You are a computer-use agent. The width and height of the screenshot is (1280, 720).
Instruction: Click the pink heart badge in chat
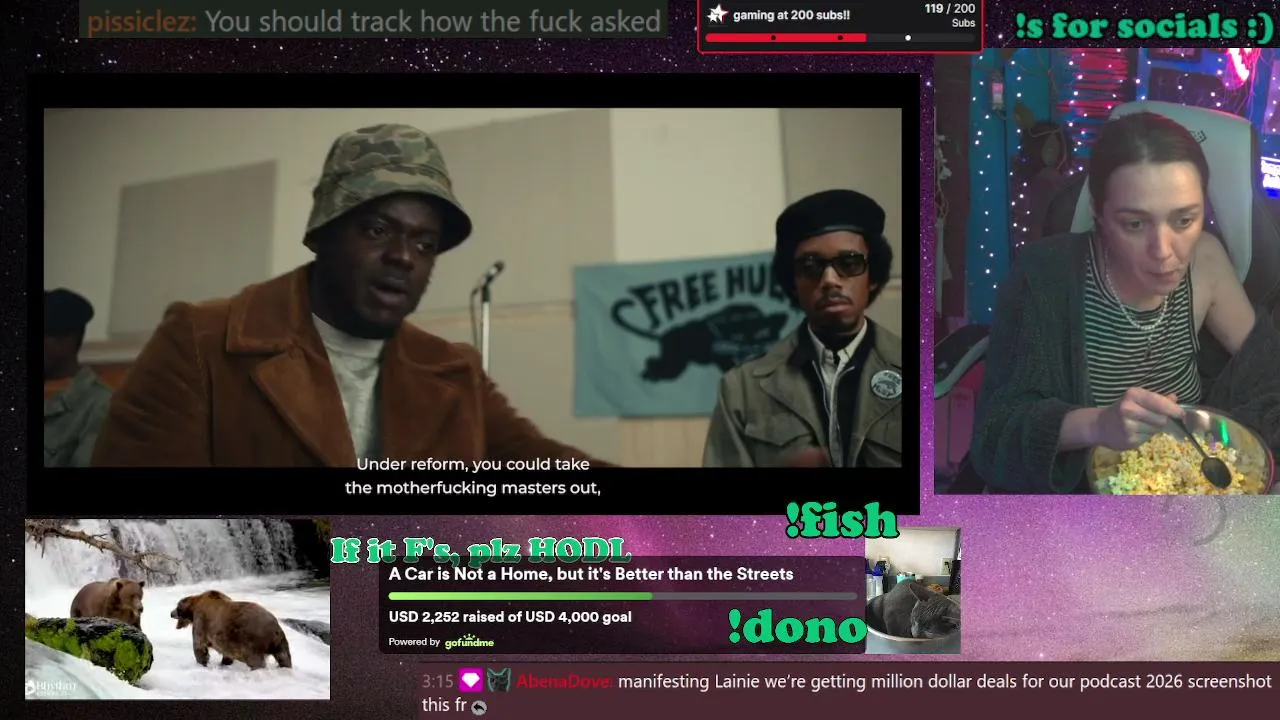471,682
